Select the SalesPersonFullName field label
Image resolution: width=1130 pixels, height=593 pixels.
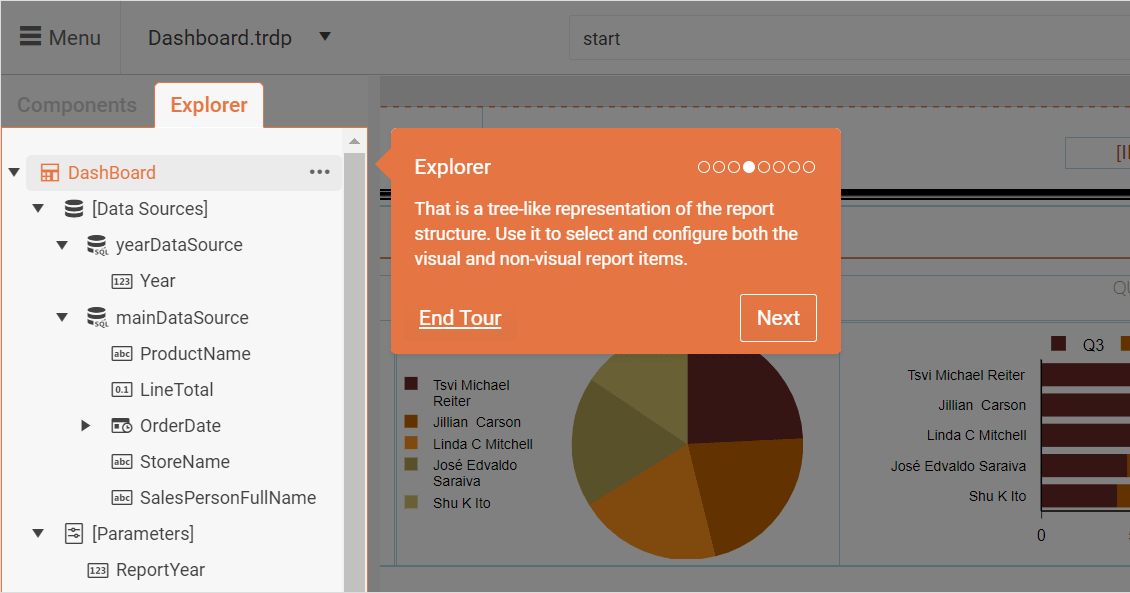click(x=228, y=498)
